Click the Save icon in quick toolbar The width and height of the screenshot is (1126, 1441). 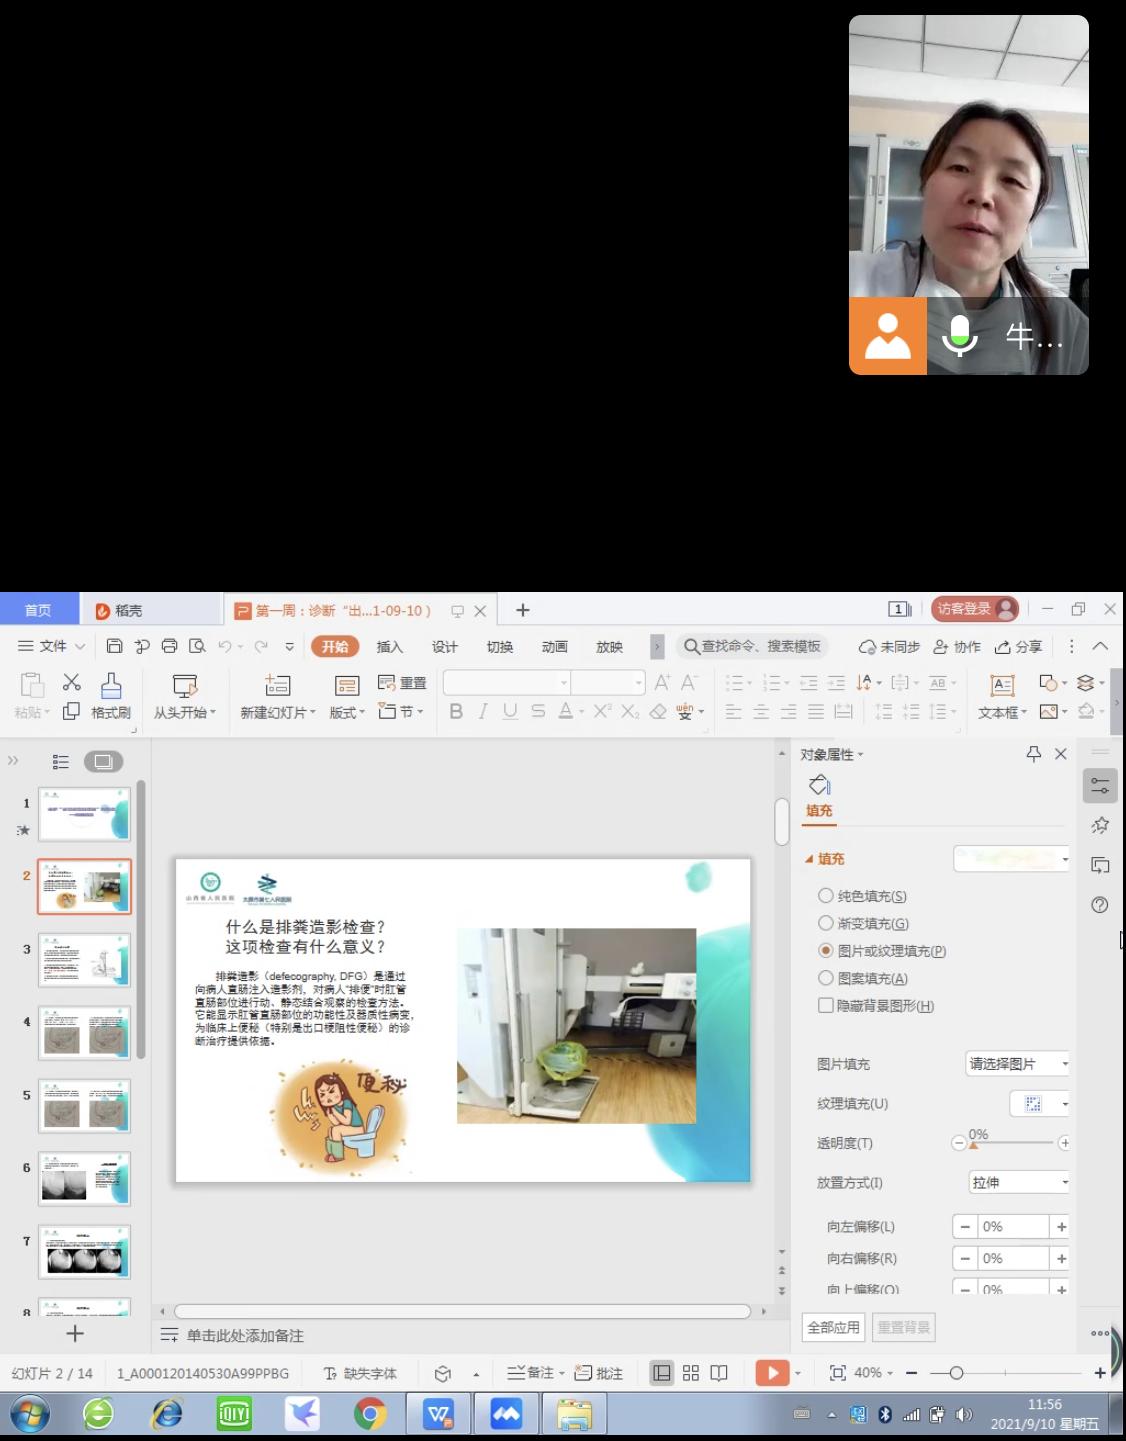114,646
